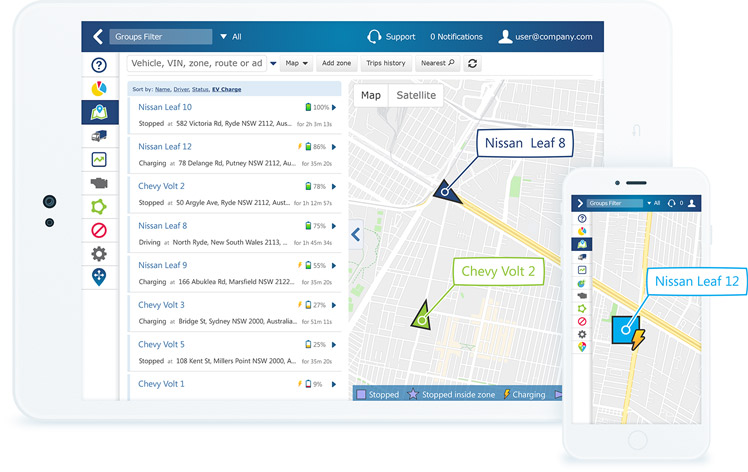The width and height of the screenshot is (748, 472).
Task: Click the back chevron in the tablet header
Action: pyautogui.click(x=98, y=36)
